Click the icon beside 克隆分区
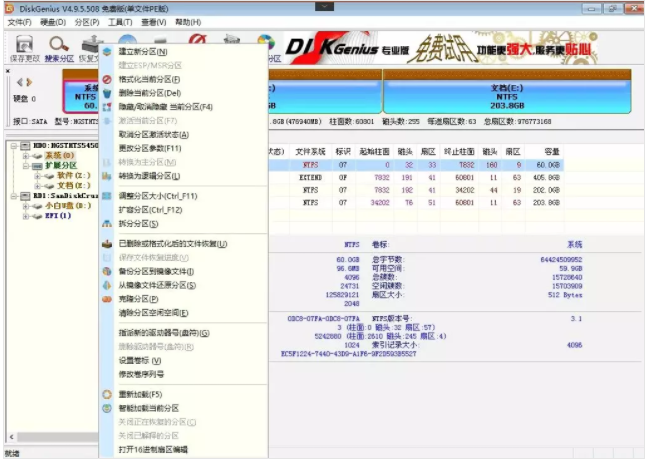Viewport: 654px width, 460px height. (x=107, y=299)
